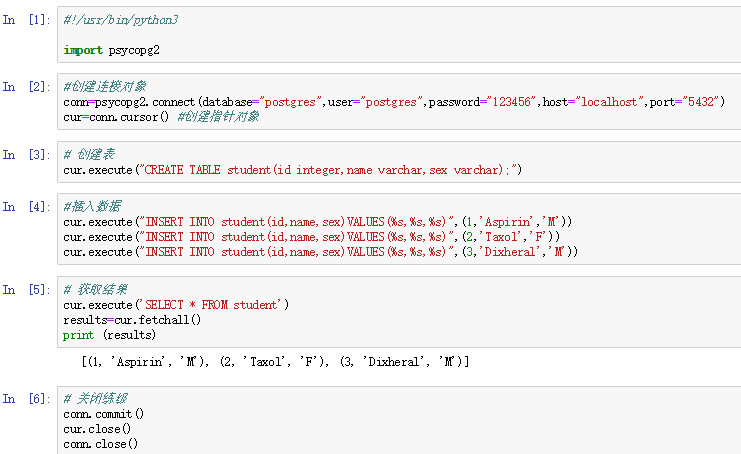Click the print (results) line
Image resolution: width=741 pixels, height=454 pixels.
click(x=109, y=335)
